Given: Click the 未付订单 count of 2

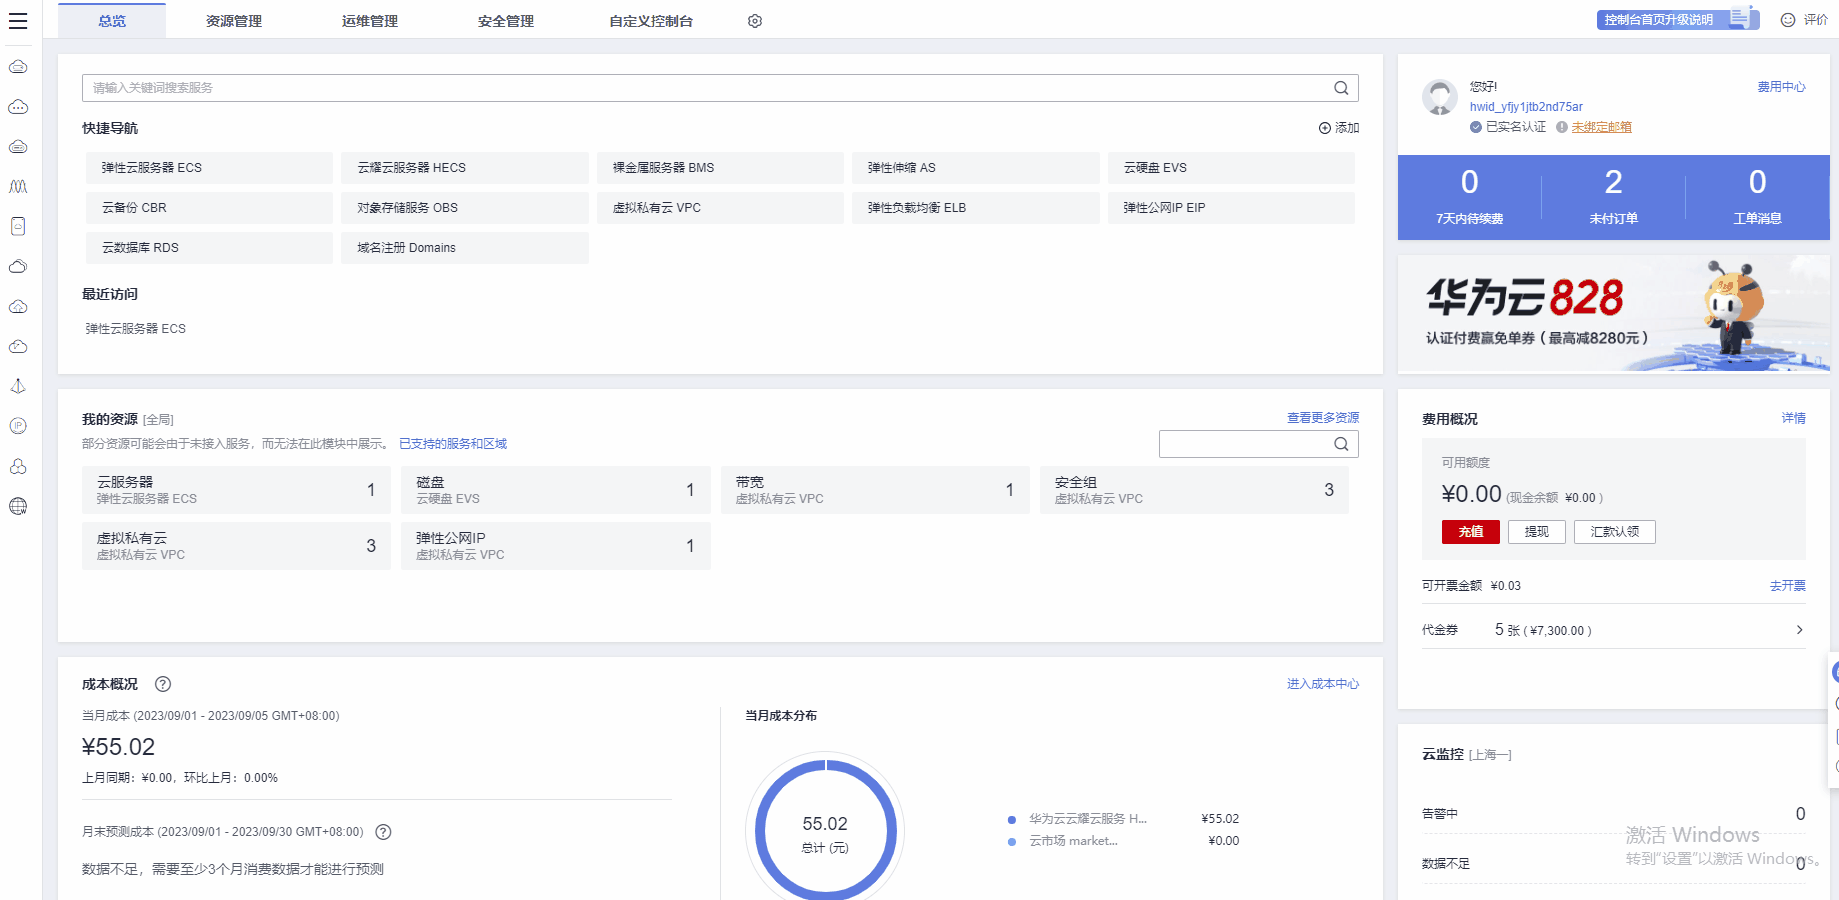Looking at the screenshot, I should tap(1613, 182).
